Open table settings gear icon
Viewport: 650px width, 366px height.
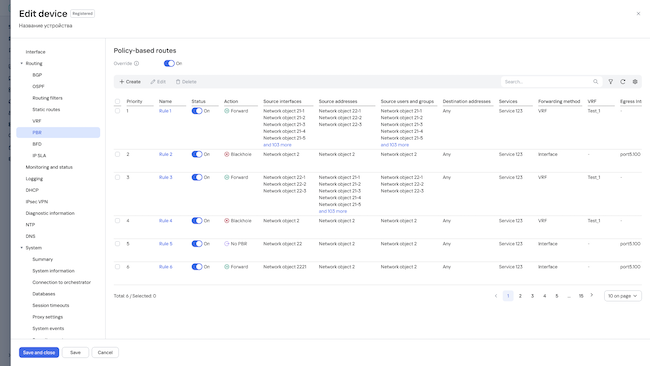tap(635, 82)
